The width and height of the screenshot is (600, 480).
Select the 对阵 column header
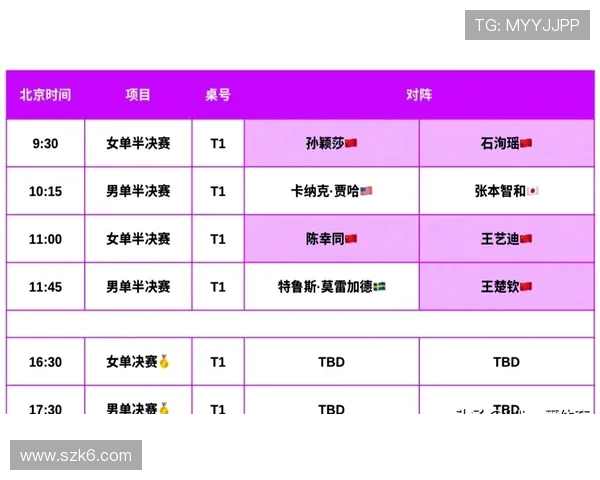[x=419, y=95]
